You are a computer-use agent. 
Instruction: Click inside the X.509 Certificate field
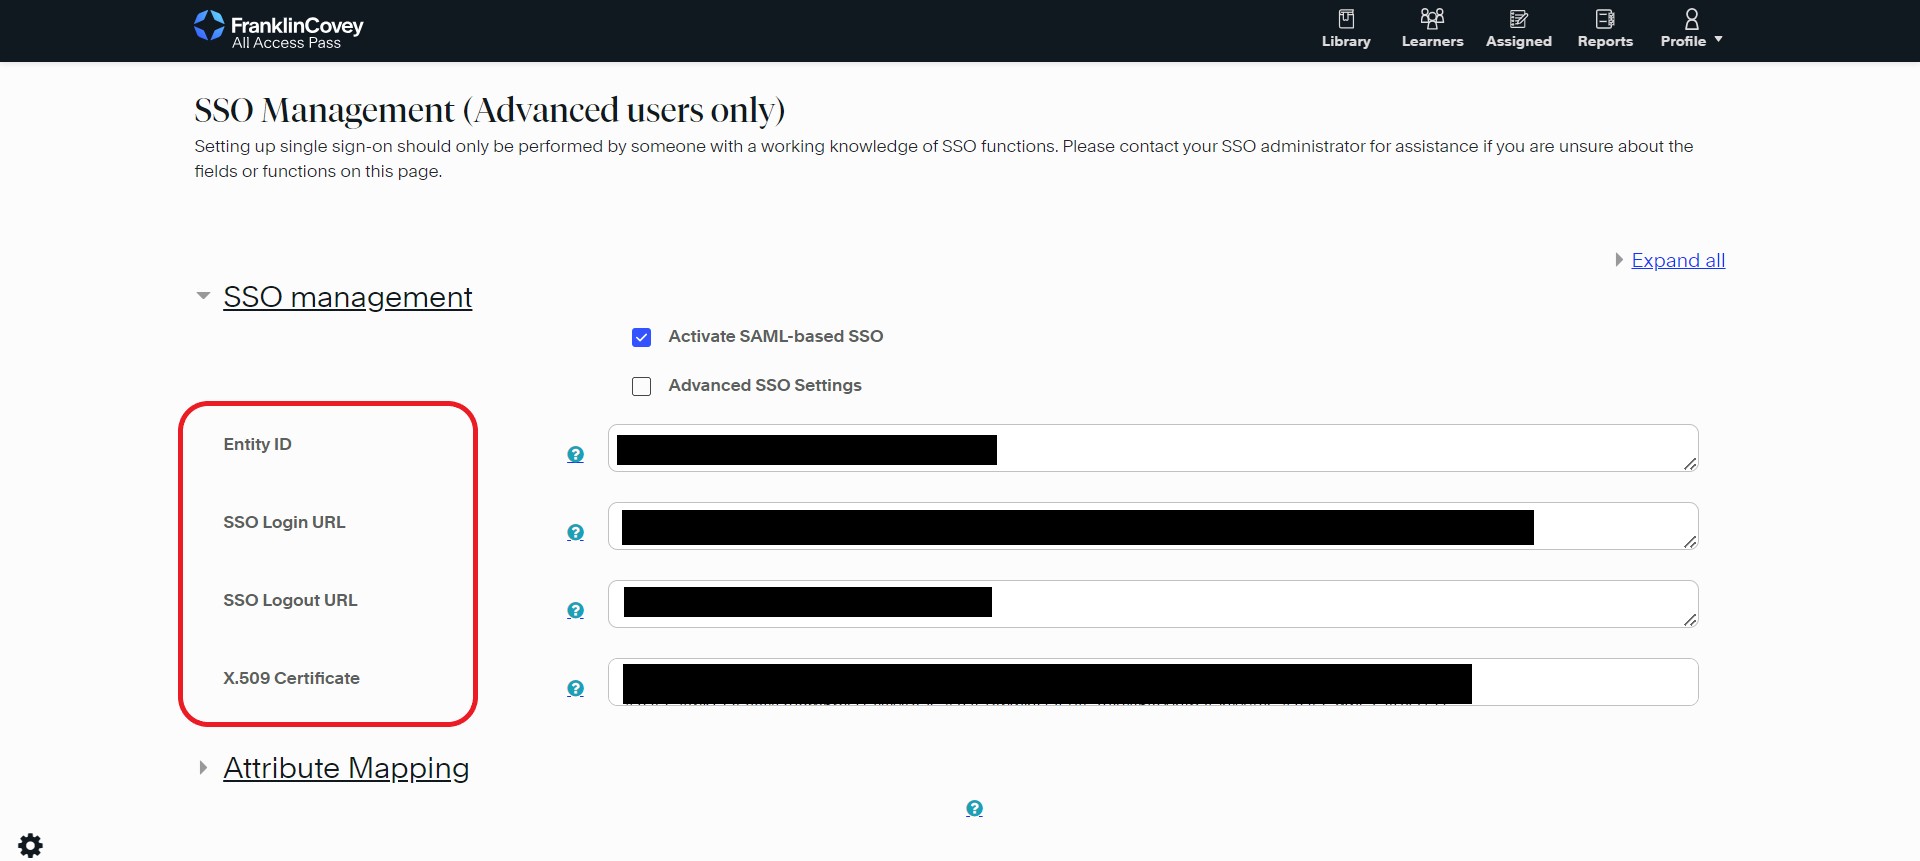pyautogui.click(x=1580, y=682)
